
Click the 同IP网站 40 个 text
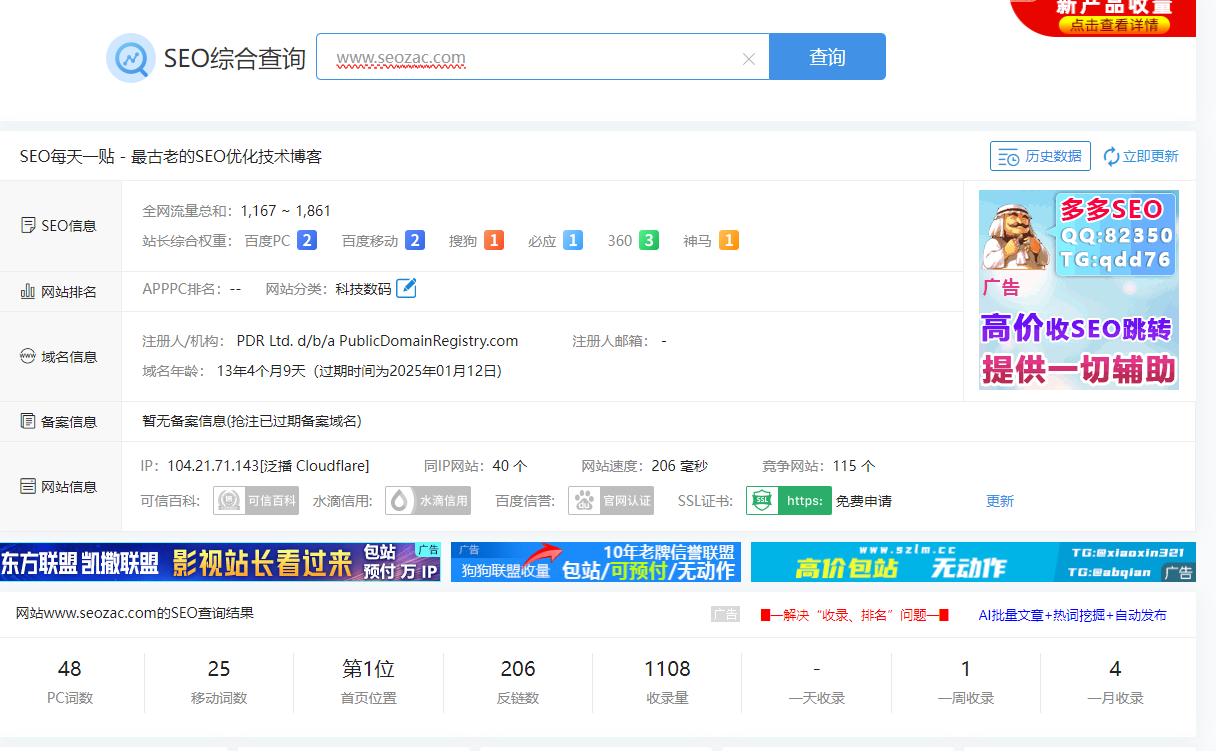[475, 466]
